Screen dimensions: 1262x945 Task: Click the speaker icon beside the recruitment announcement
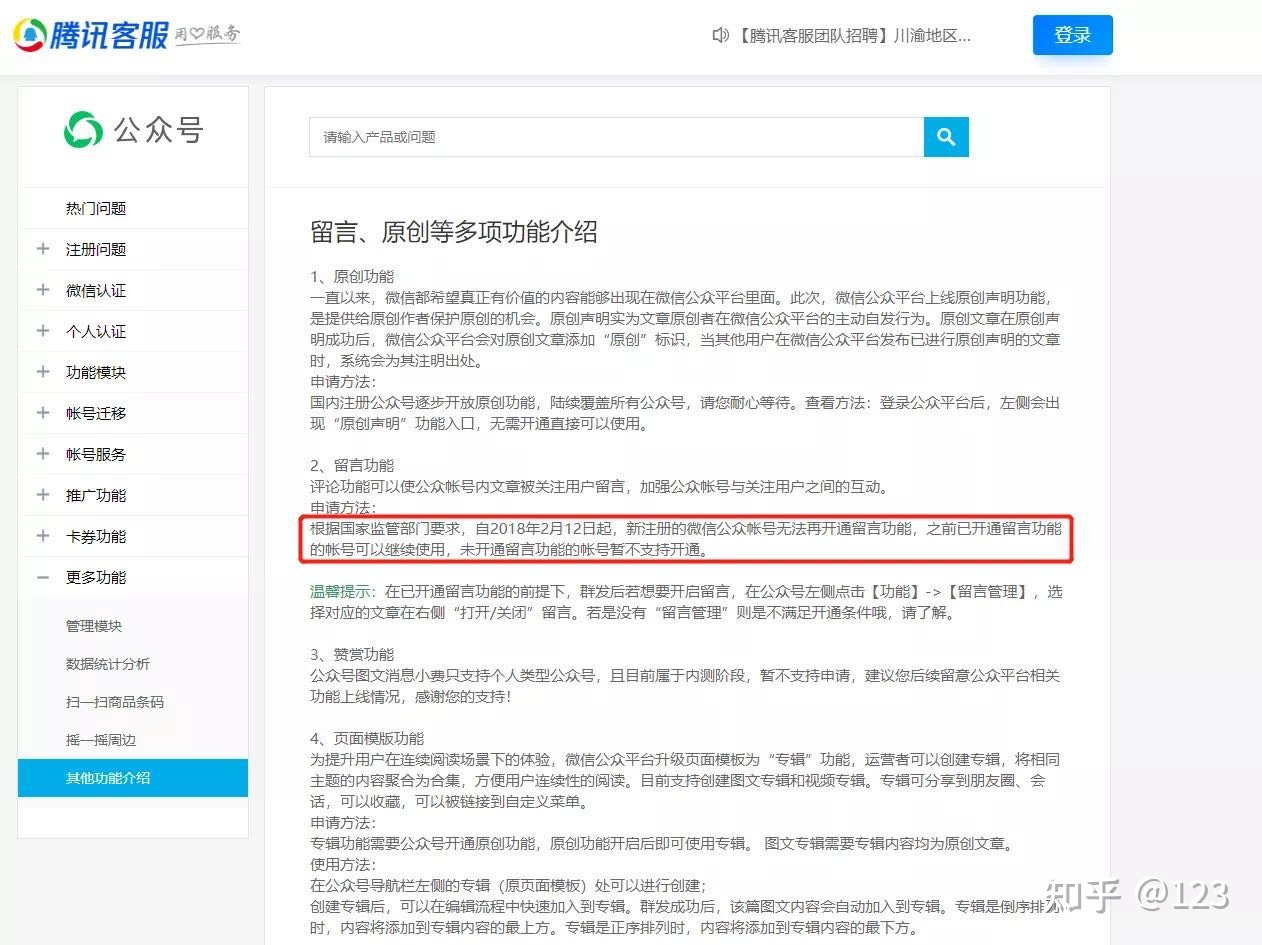[x=720, y=35]
